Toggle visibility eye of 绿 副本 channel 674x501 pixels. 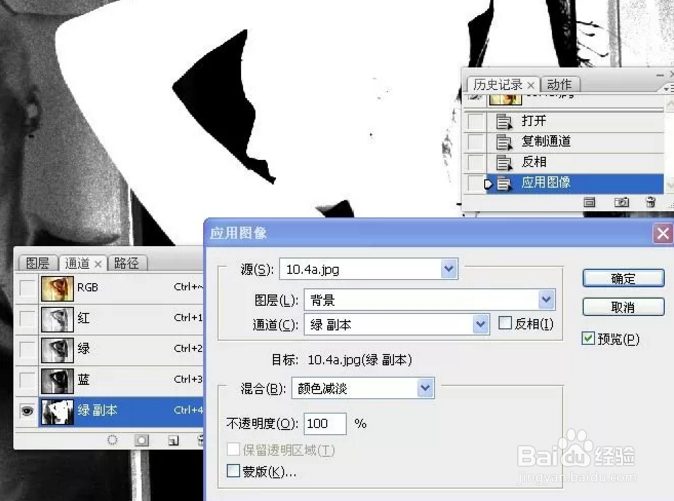click(x=27, y=411)
